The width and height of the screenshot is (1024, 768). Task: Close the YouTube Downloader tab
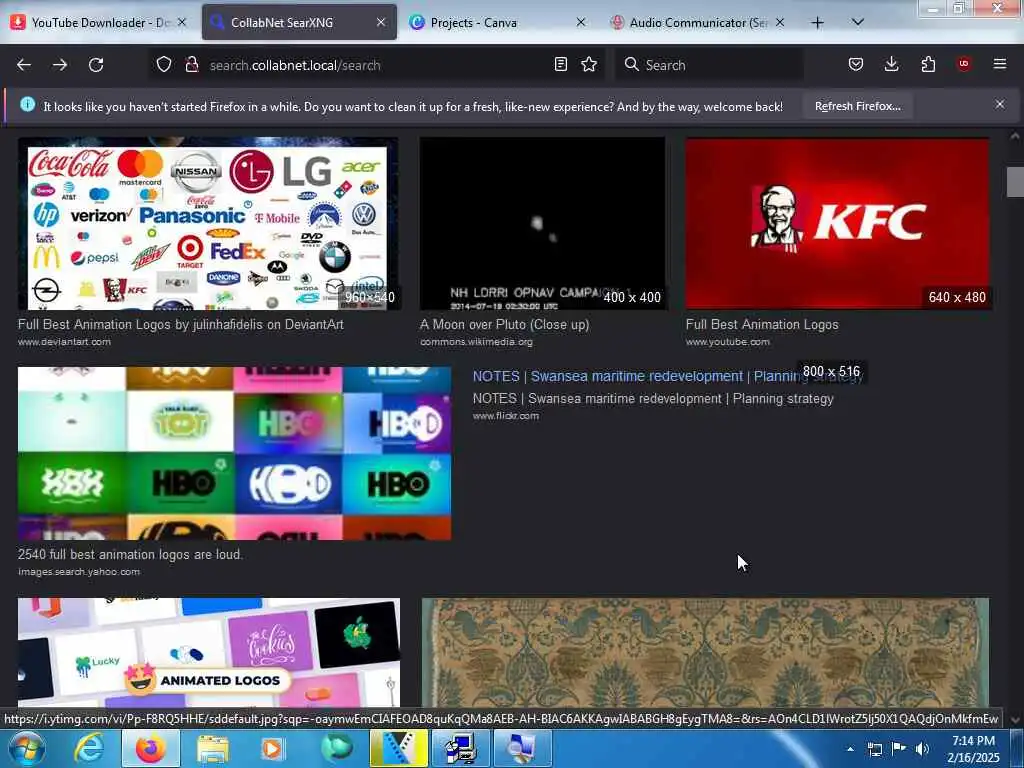tap(182, 22)
